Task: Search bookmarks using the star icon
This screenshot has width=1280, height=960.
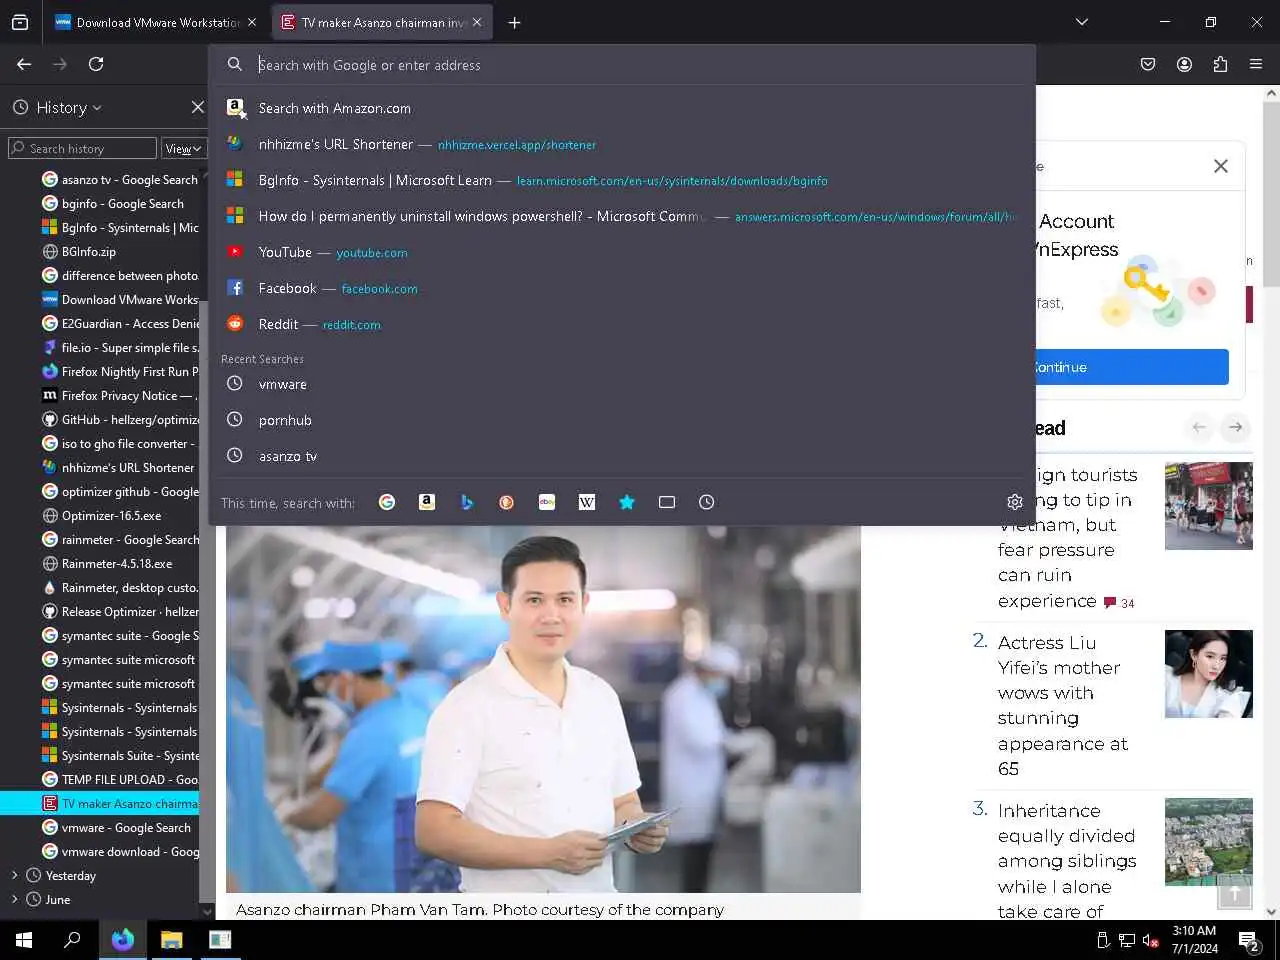Action: 627,502
